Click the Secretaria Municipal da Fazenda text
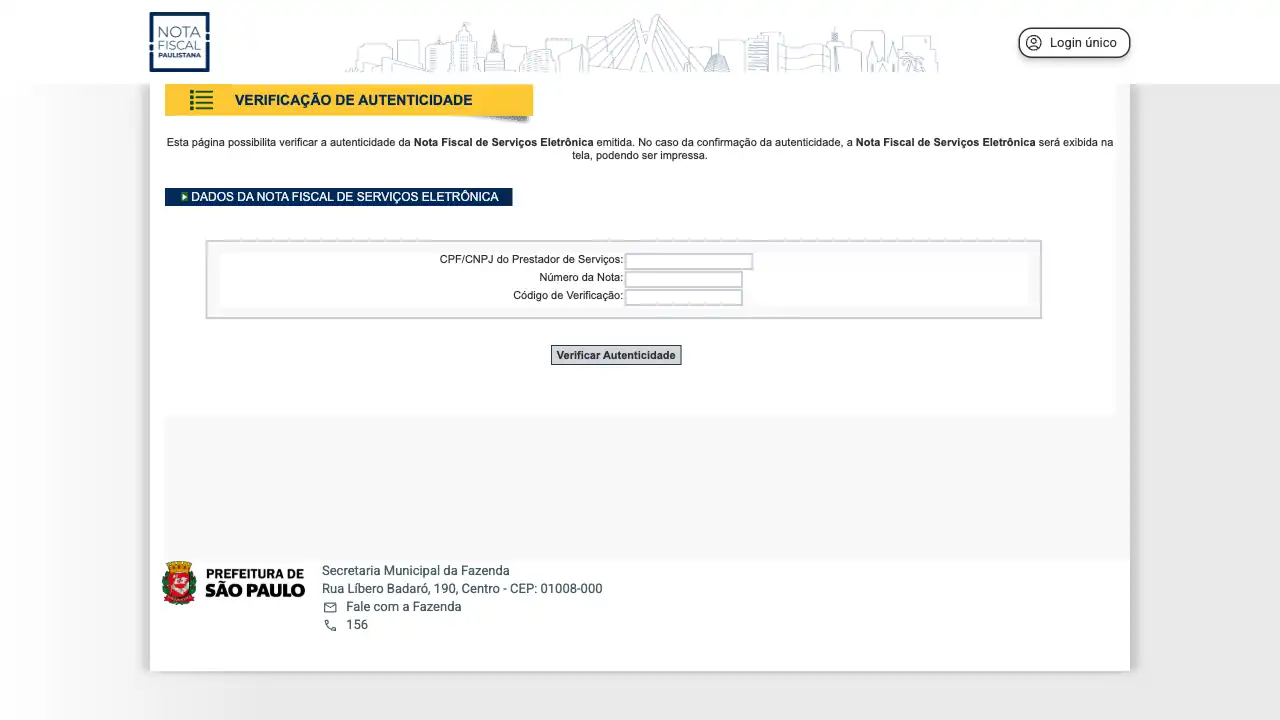The height and width of the screenshot is (720, 1280). coord(415,571)
